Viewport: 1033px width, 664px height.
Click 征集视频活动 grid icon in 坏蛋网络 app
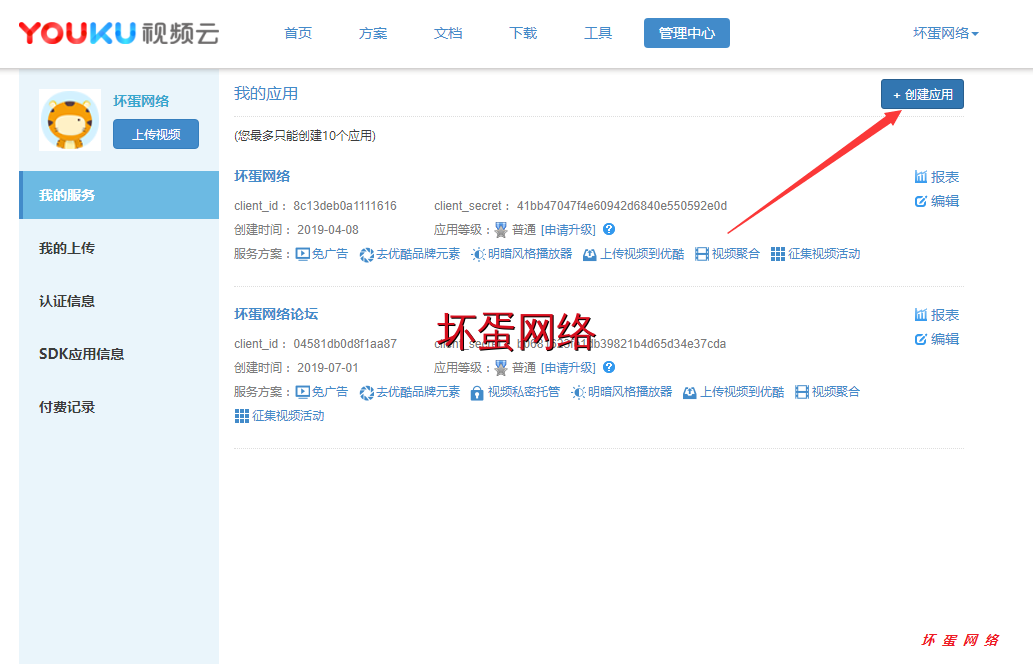tap(778, 254)
